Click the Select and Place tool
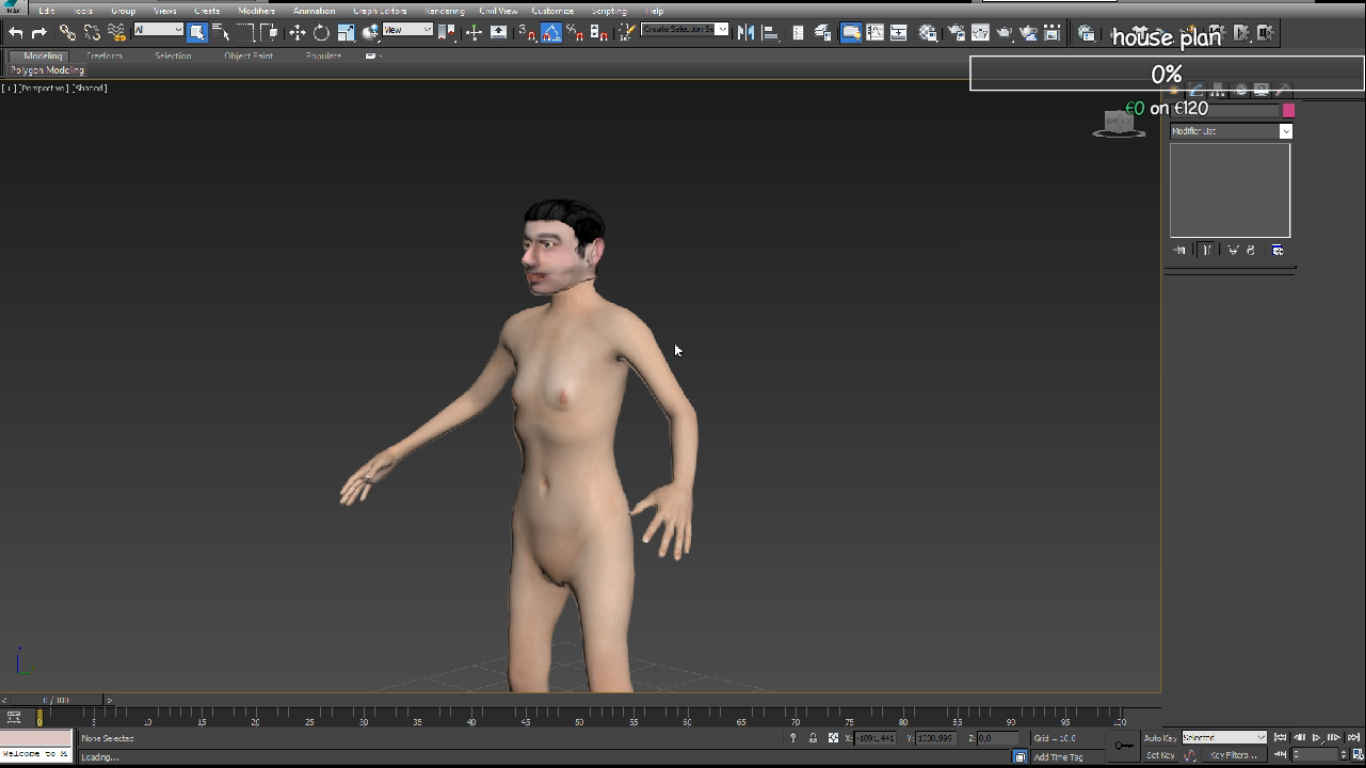 coord(370,33)
